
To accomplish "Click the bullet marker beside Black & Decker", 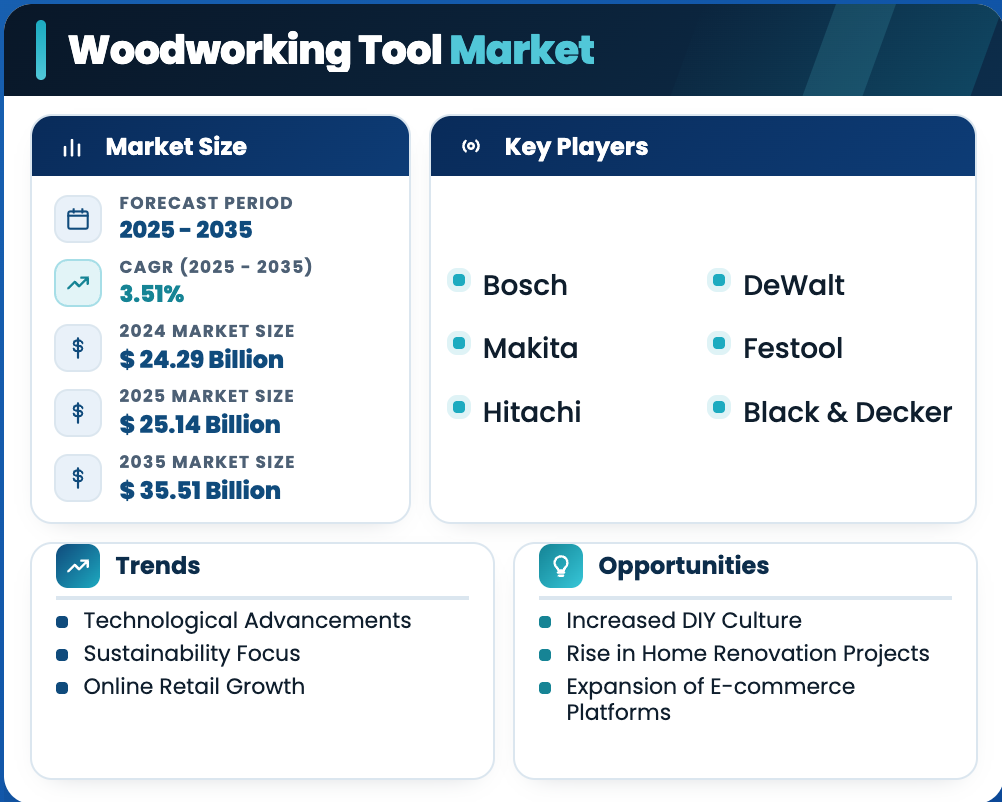I will tap(719, 406).
